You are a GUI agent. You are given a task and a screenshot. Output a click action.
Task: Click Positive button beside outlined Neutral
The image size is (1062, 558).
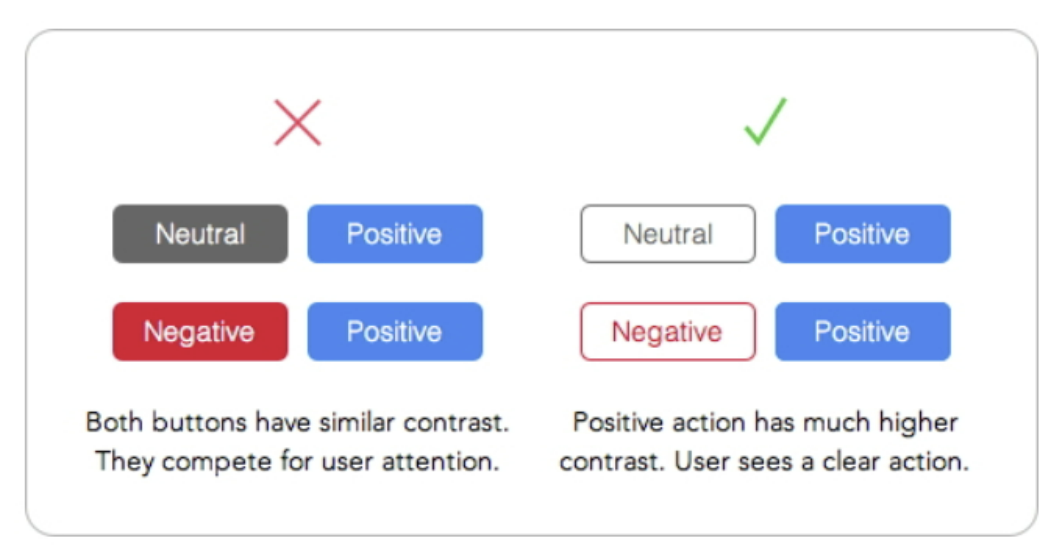pyautogui.click(x=862, y=234)
